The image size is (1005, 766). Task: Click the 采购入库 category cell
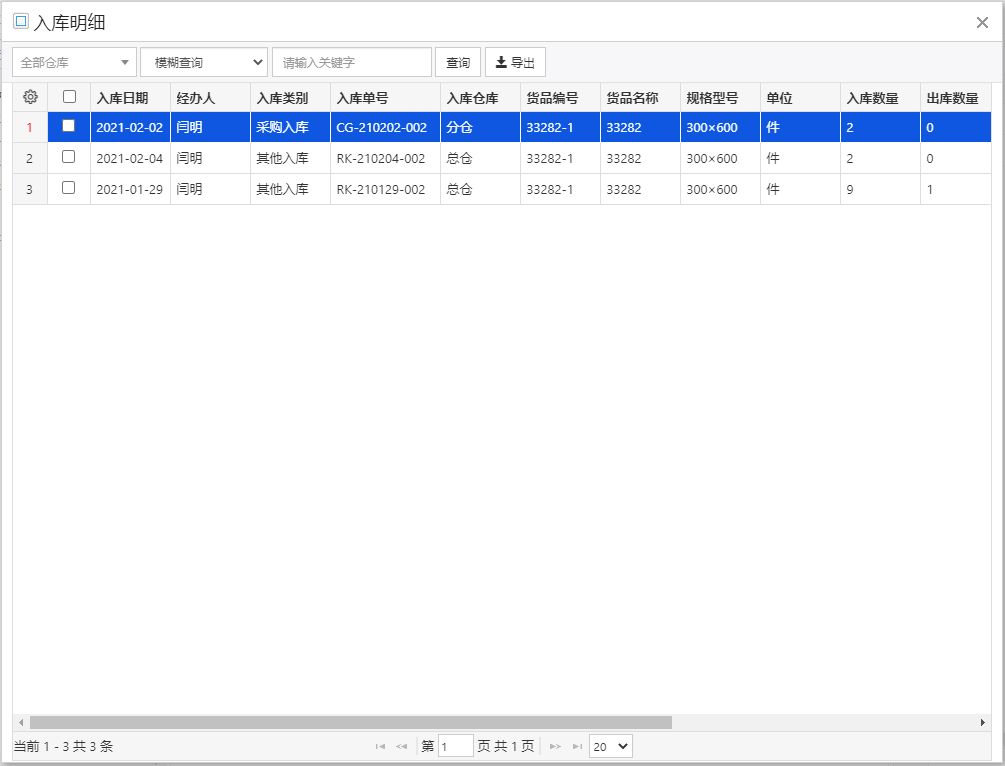tap(290, 128)
